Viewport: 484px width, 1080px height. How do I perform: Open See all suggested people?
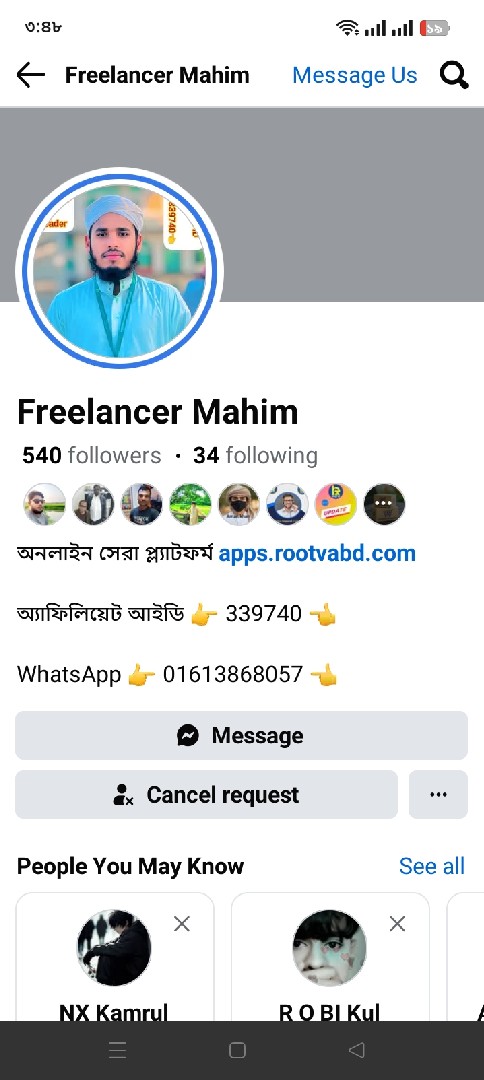tap(432, 866)
